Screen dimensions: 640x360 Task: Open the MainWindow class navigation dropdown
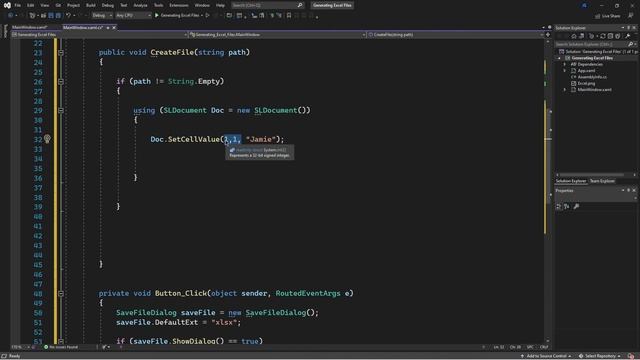[x=277, y=35]
